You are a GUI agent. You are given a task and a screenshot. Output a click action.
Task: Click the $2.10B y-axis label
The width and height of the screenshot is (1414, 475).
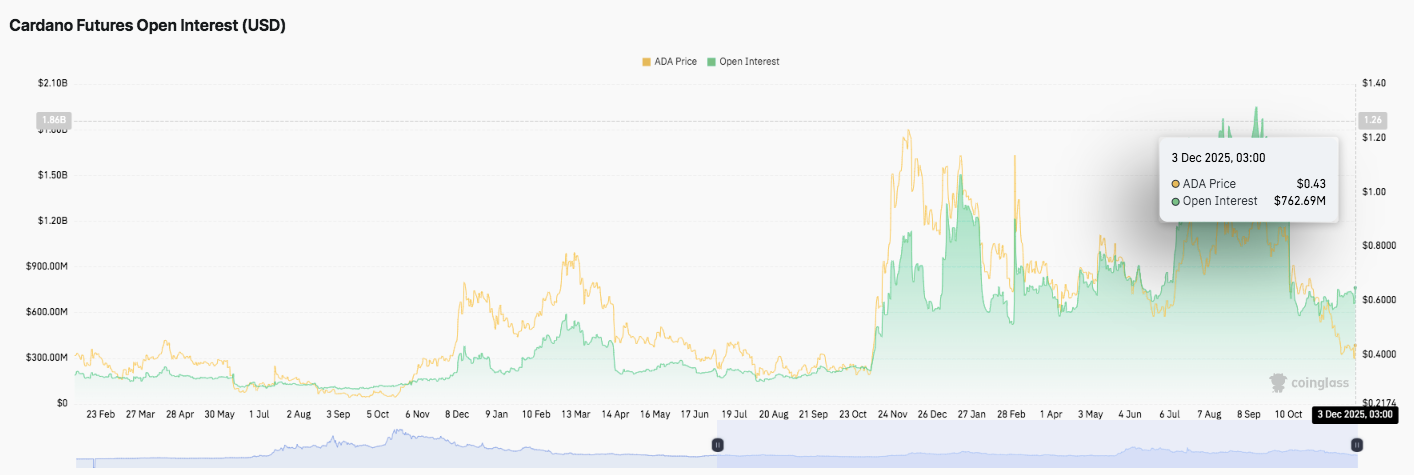51,83
